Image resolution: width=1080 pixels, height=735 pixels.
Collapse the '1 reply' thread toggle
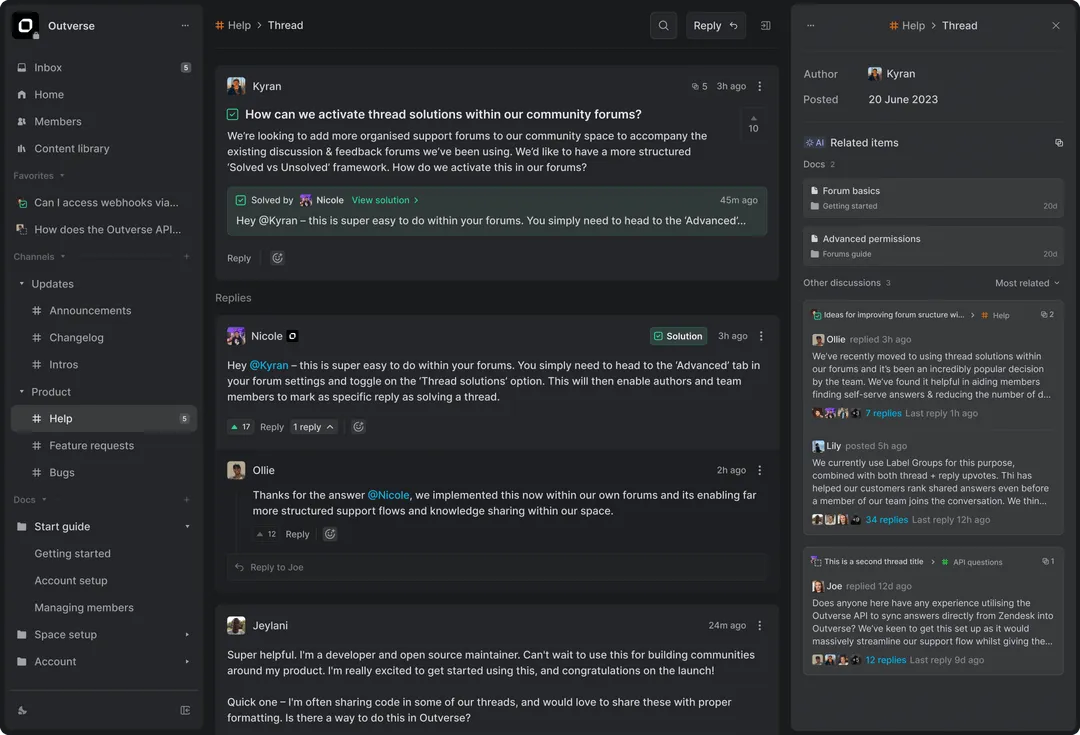click(313, 427)
